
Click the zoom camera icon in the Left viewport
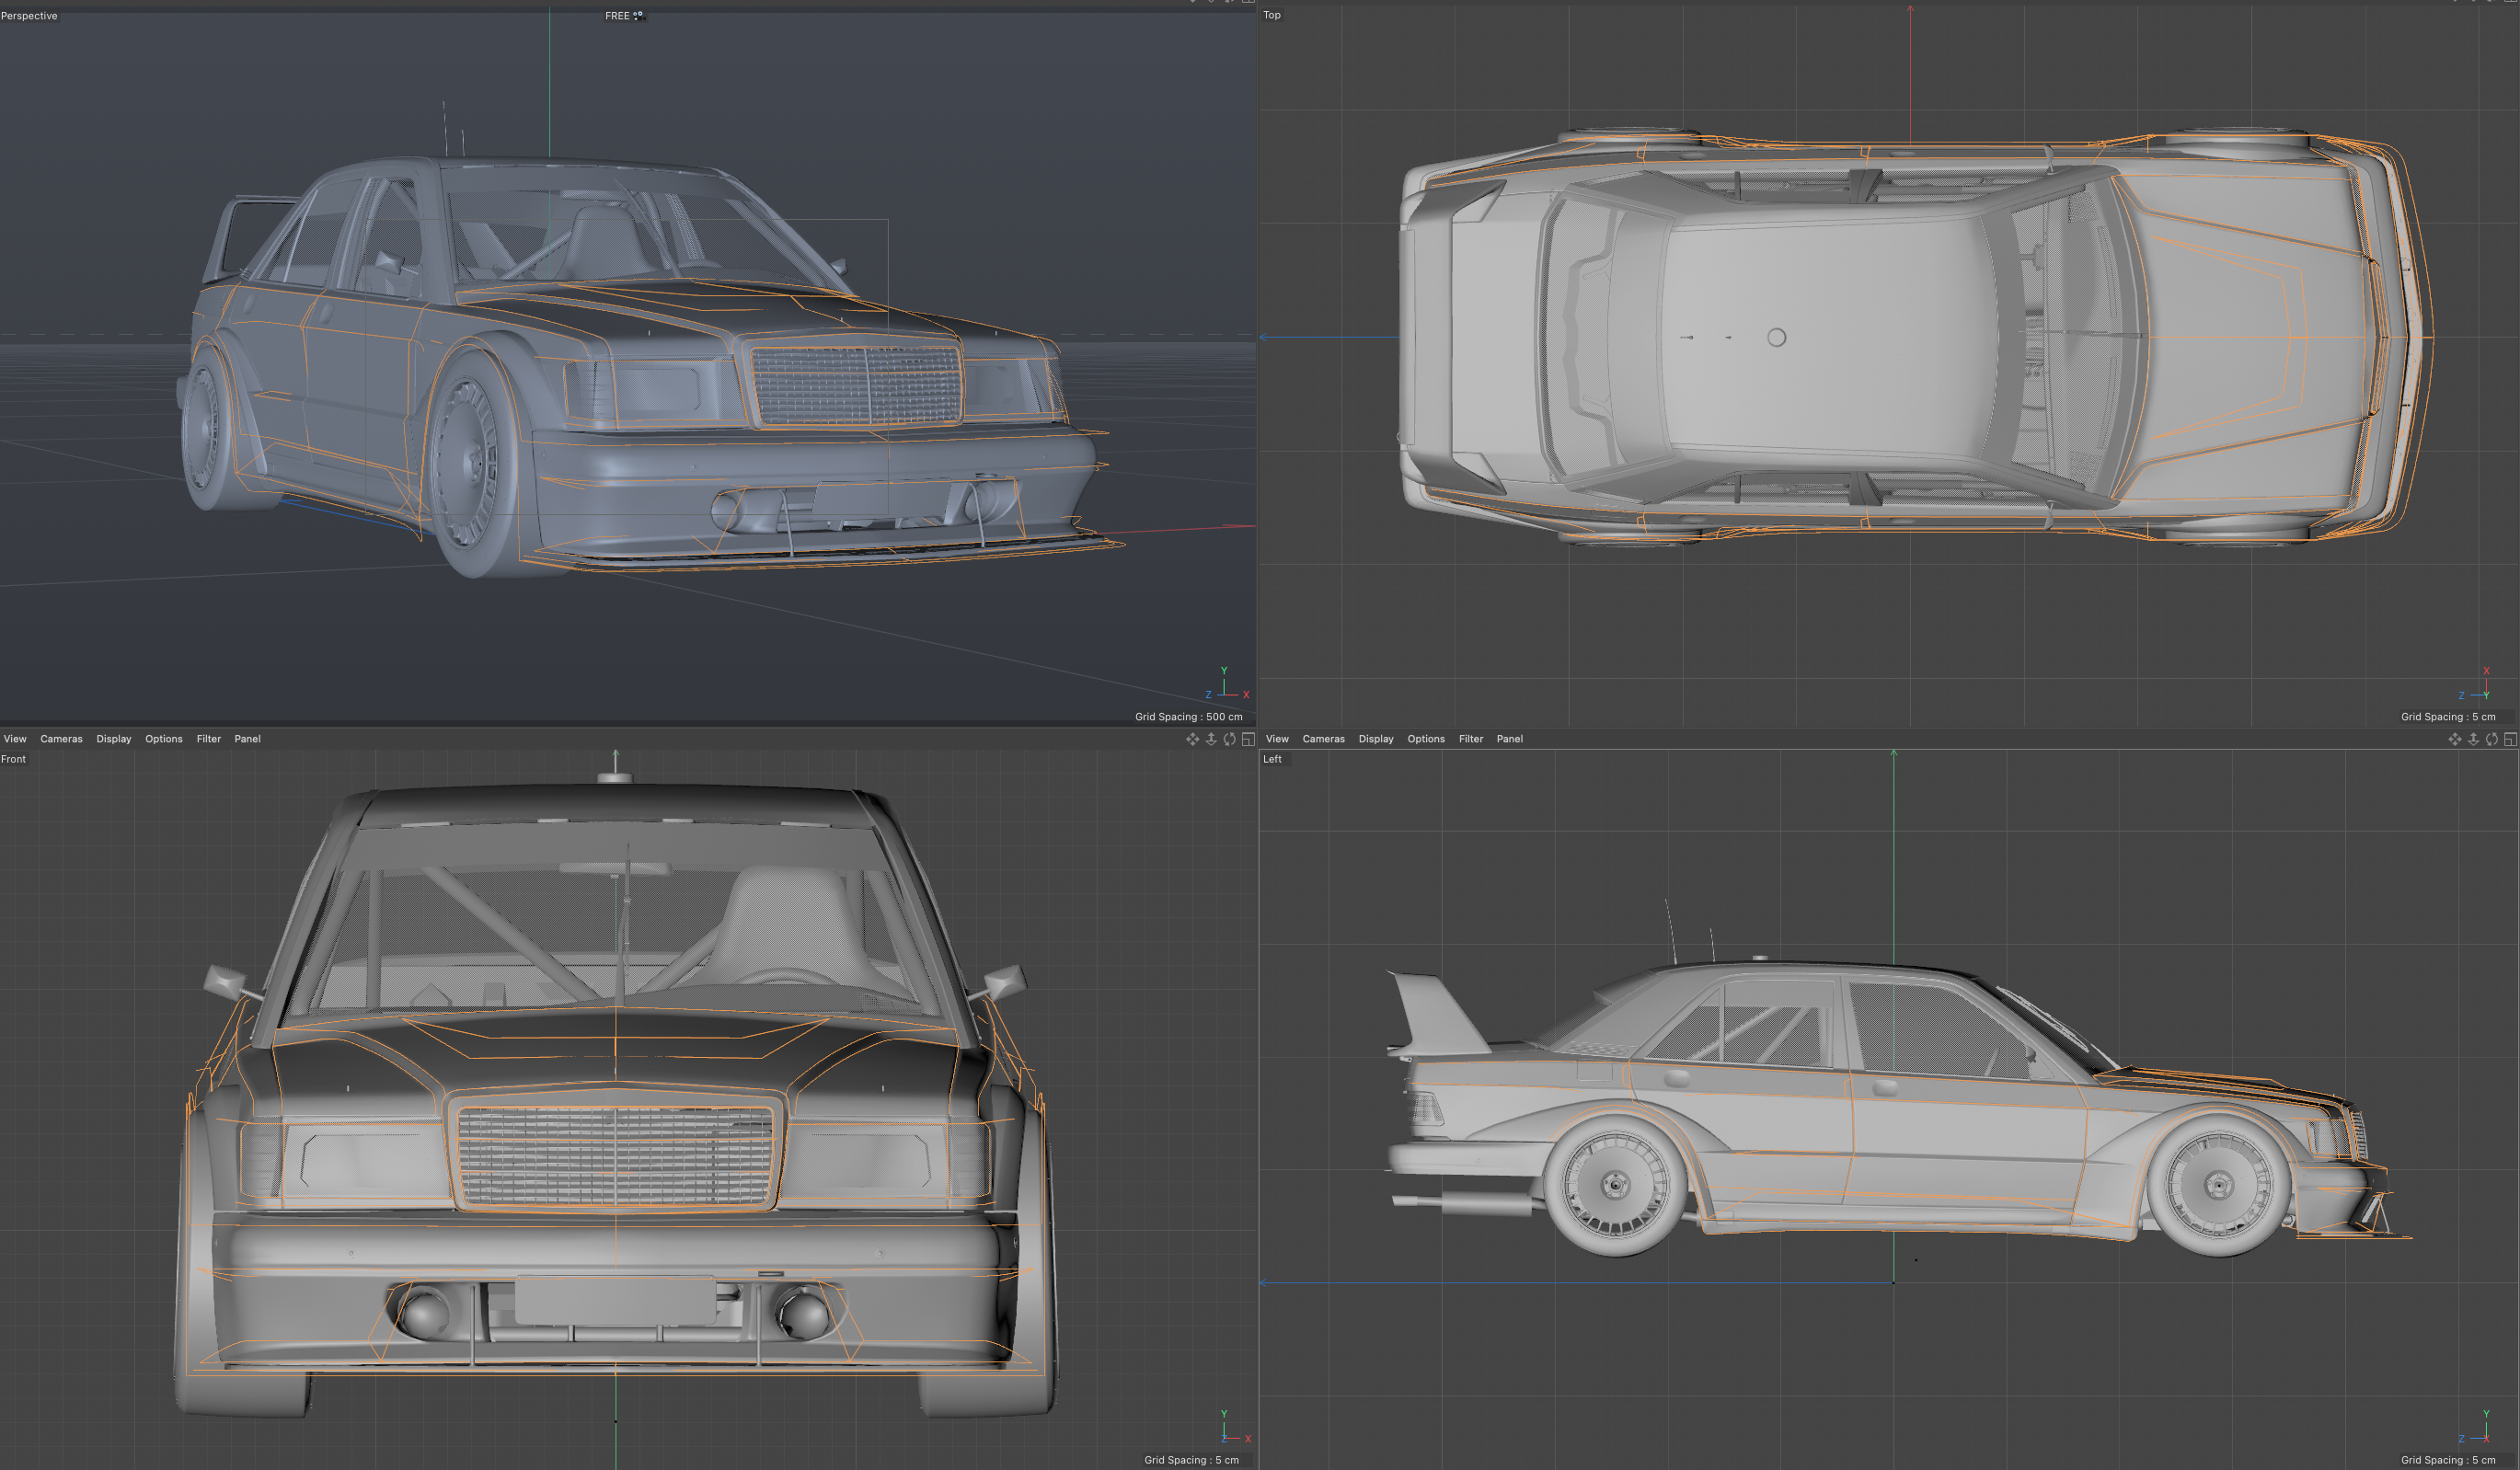point(2473,739)
